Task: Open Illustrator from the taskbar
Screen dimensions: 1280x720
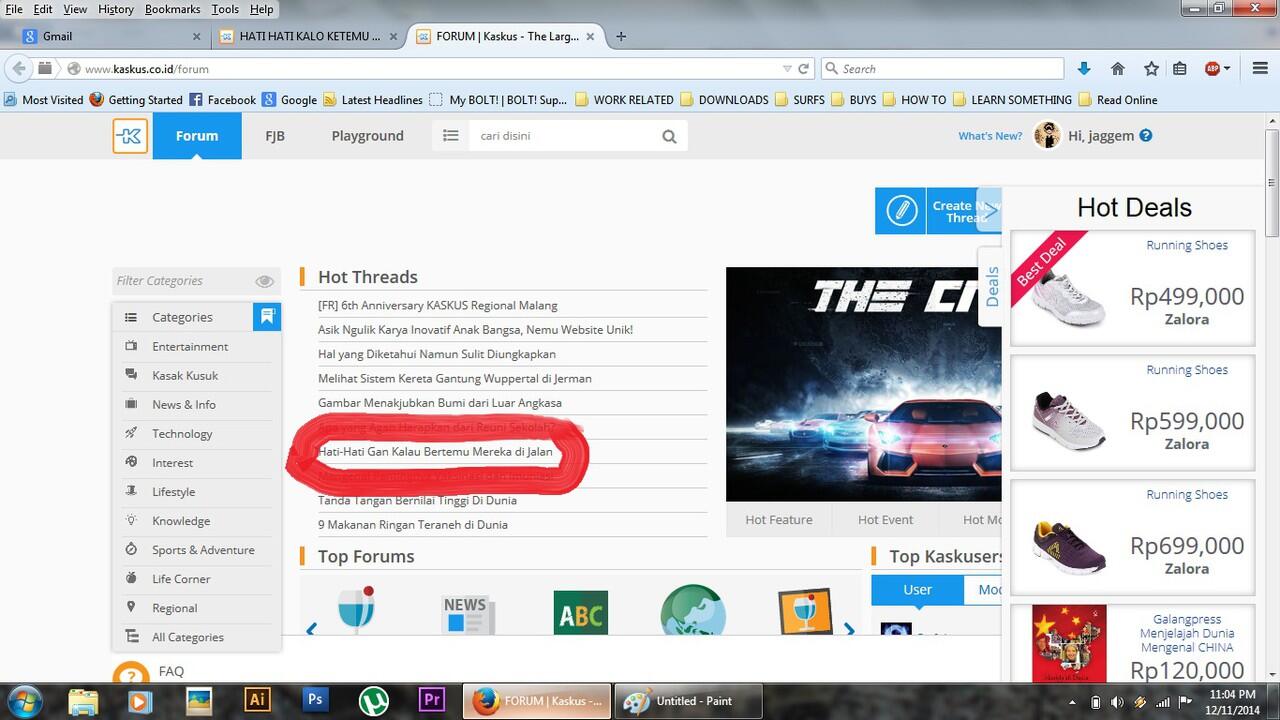Action: [257, 700]
